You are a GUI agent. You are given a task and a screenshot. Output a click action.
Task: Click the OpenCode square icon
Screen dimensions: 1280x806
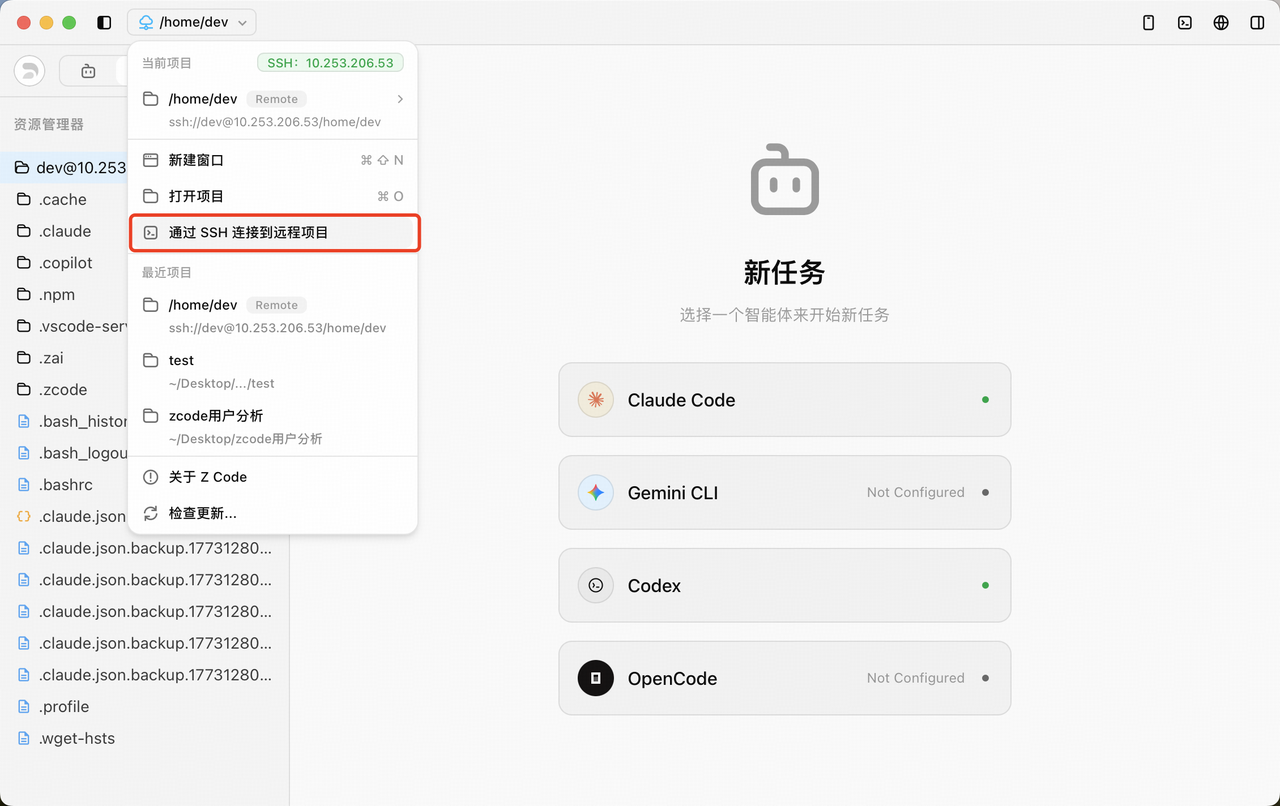click(x=595, y=678)
